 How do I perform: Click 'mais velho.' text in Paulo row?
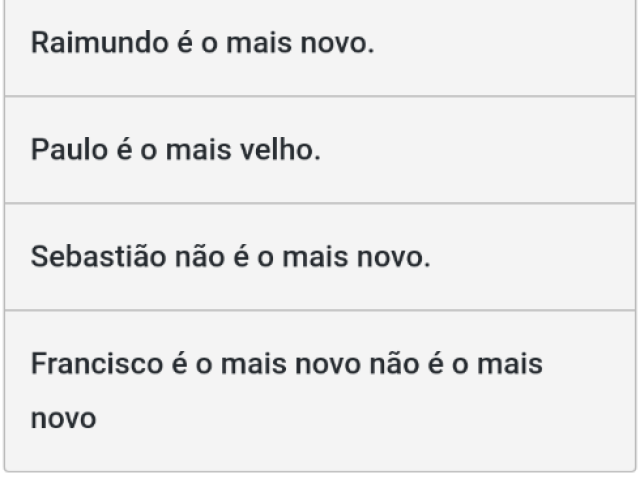243,149
